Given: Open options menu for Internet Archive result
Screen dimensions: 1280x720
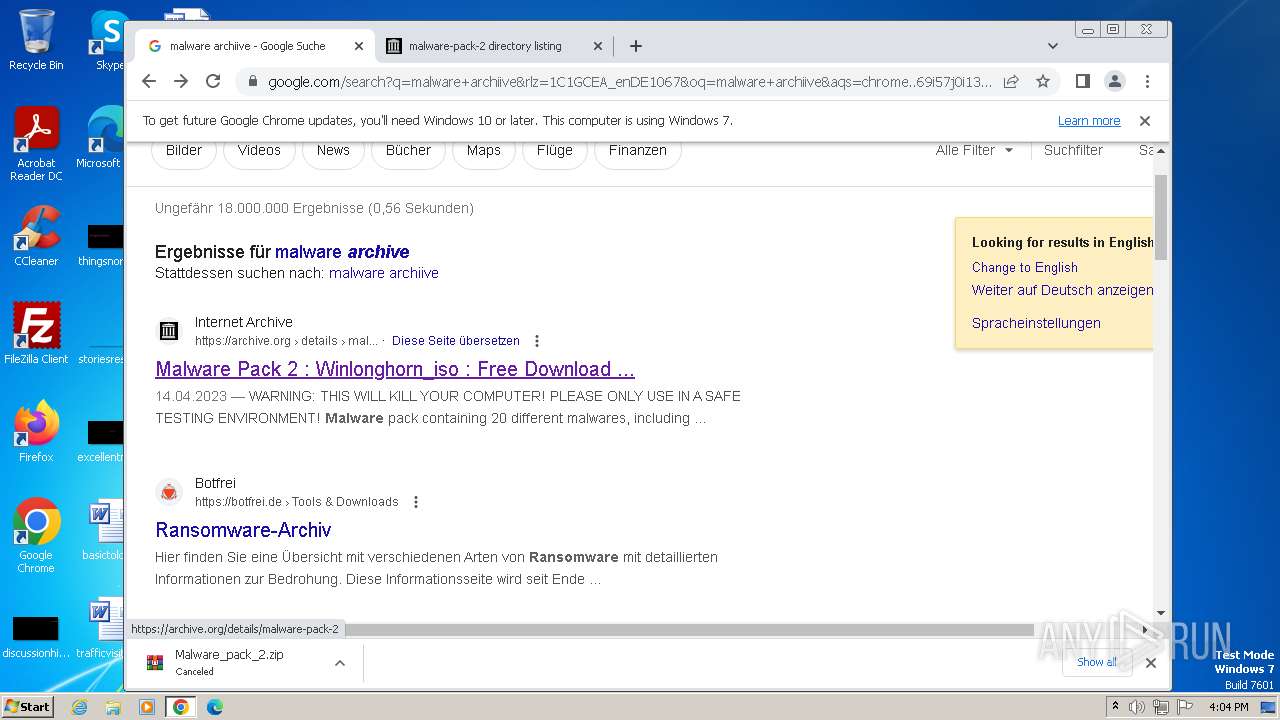Looking at the screenshot, I should [x=537, y=341].
